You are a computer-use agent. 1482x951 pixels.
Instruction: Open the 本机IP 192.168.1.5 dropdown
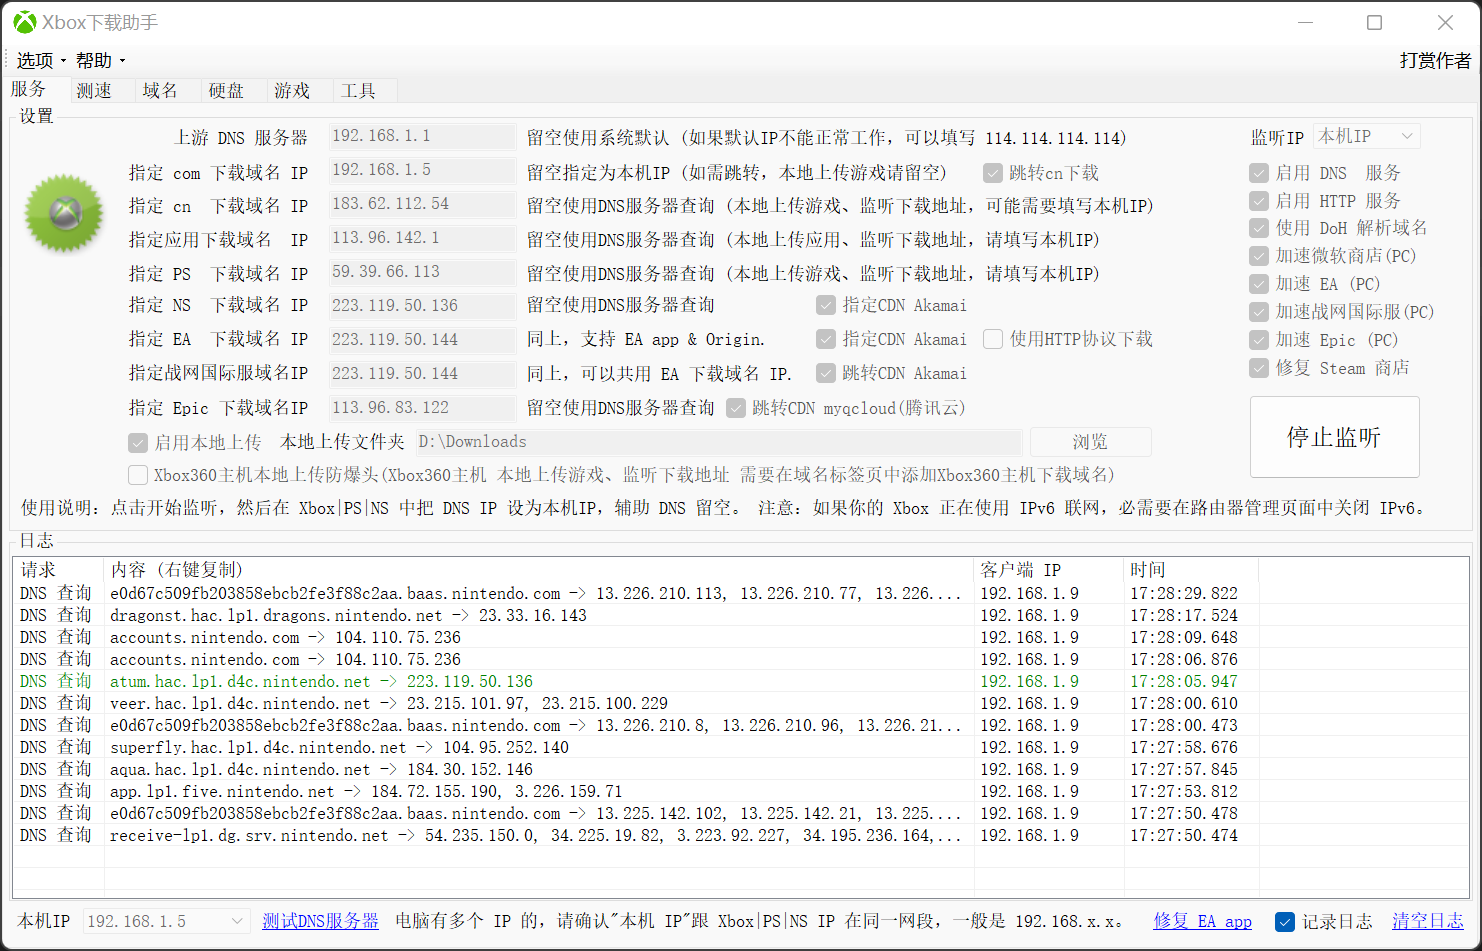(166, 921)
